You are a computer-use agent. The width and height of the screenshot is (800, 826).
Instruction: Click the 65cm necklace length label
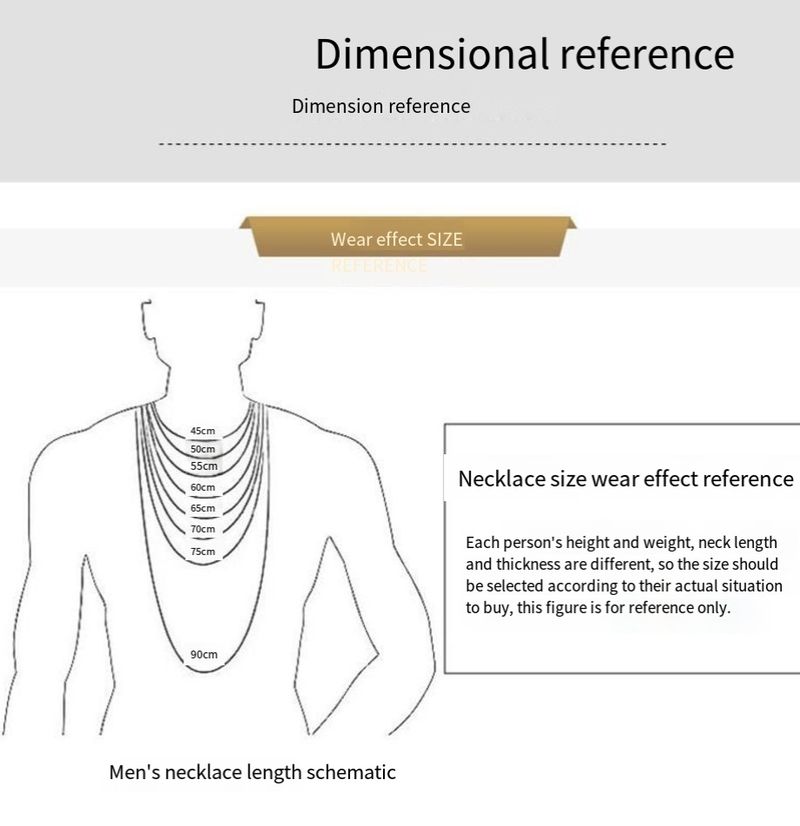[203, 508]
